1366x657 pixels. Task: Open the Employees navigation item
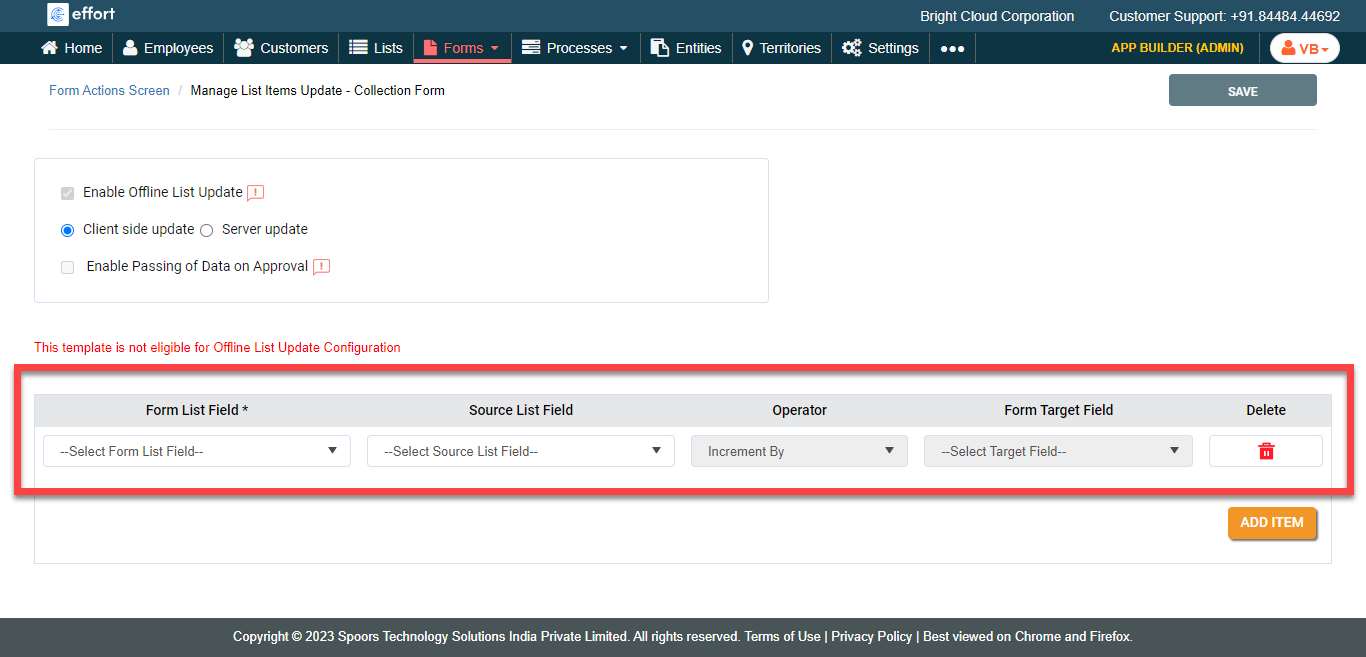[168, 48]
